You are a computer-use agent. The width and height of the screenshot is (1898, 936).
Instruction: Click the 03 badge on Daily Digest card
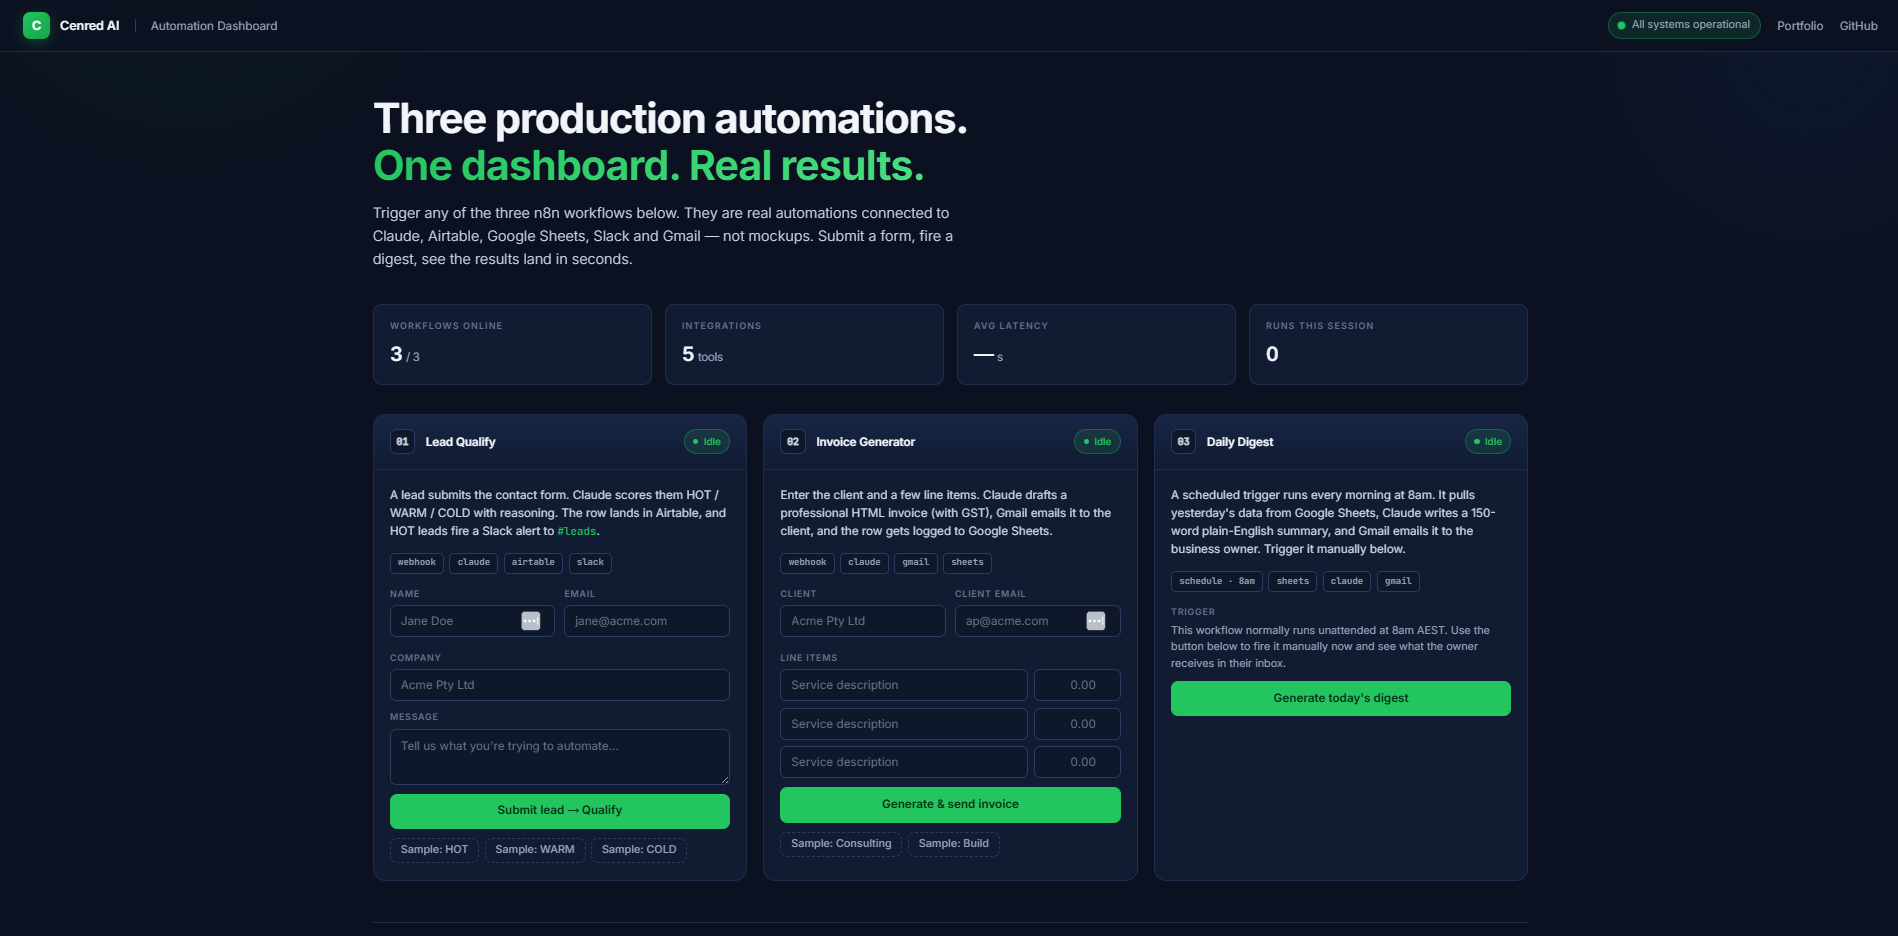point(1183,442)
